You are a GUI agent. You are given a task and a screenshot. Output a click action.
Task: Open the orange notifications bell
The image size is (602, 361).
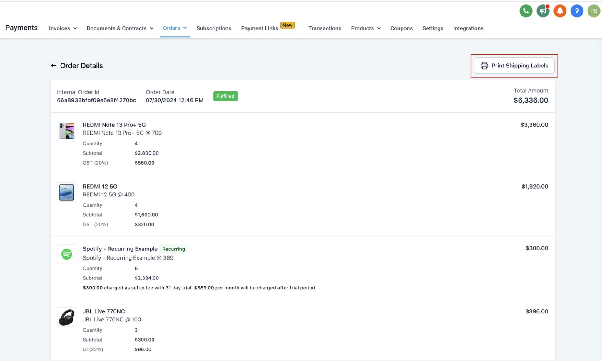coord(560,11)
